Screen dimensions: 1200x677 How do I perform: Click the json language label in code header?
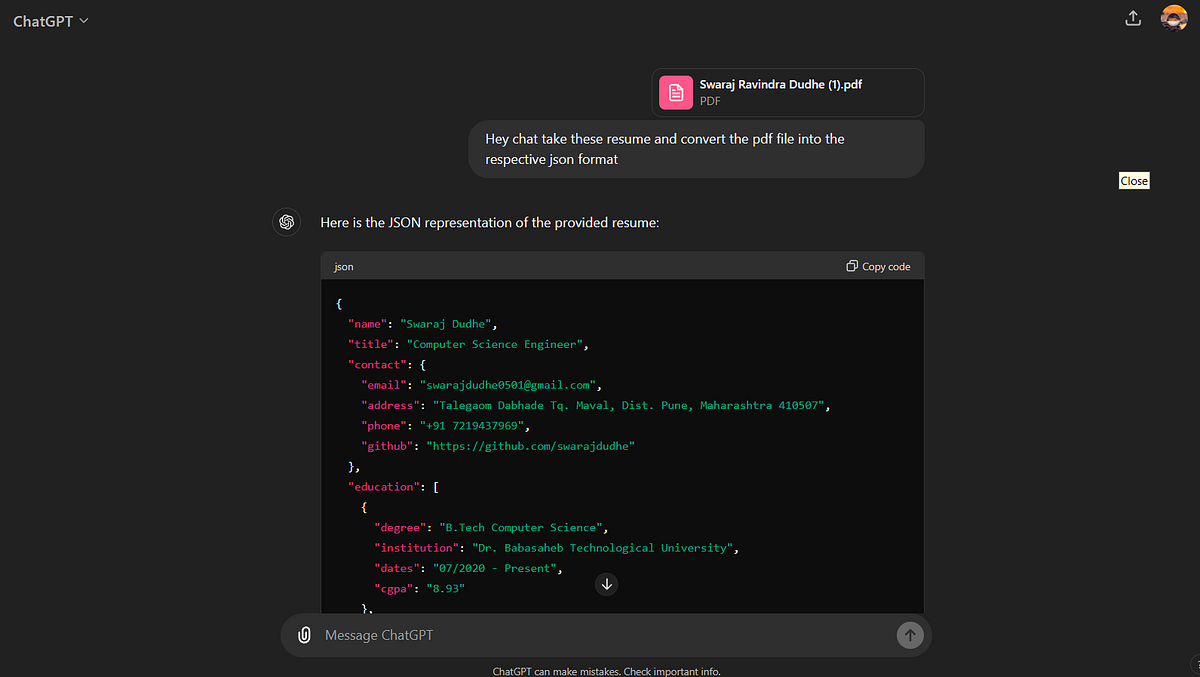(343, 267)
